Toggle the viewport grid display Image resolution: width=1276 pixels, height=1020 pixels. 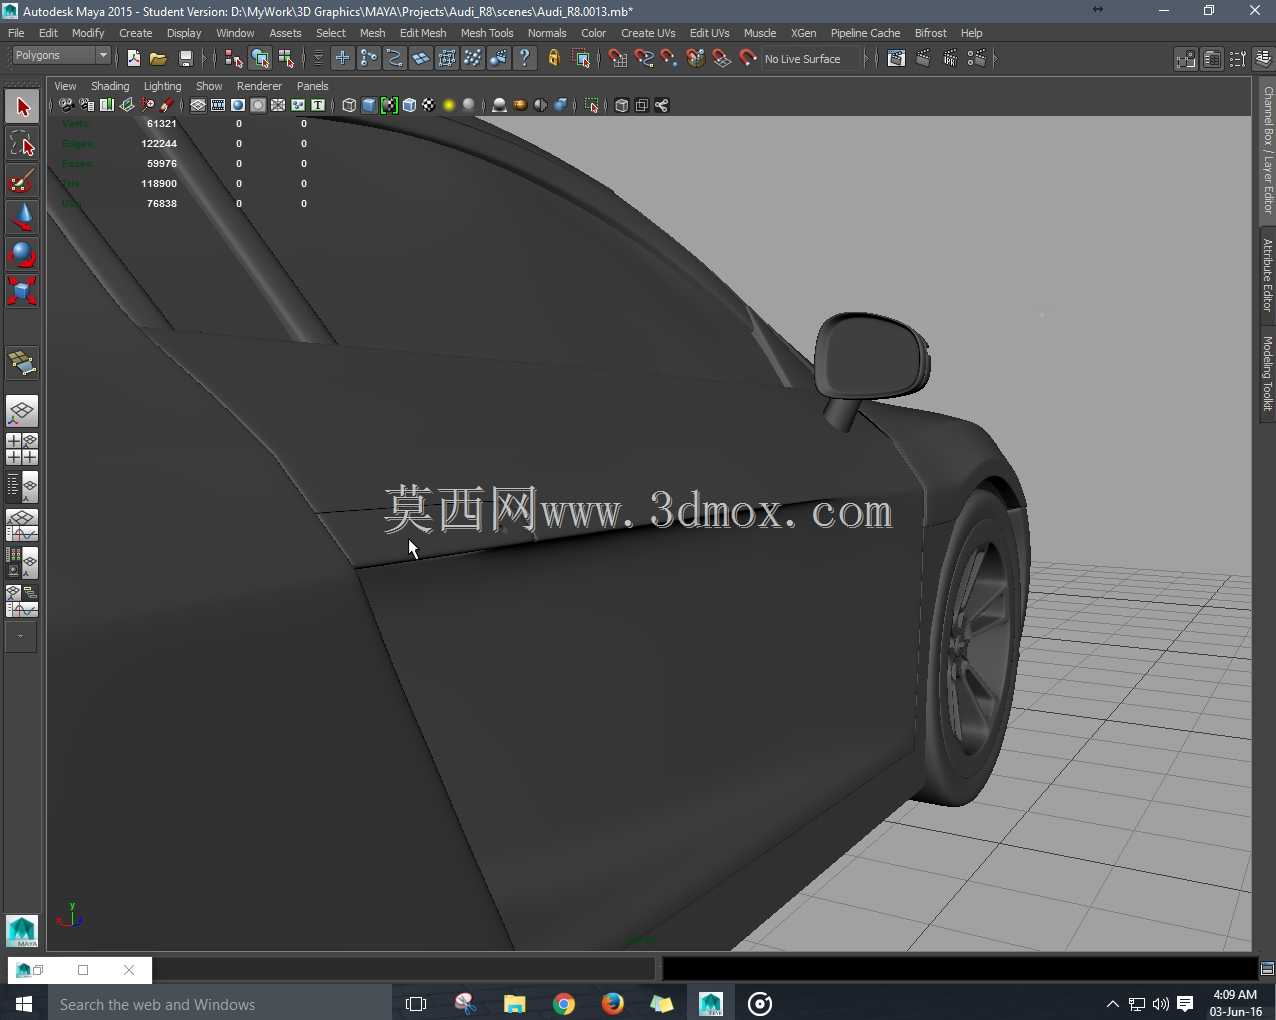coord(198,105)
